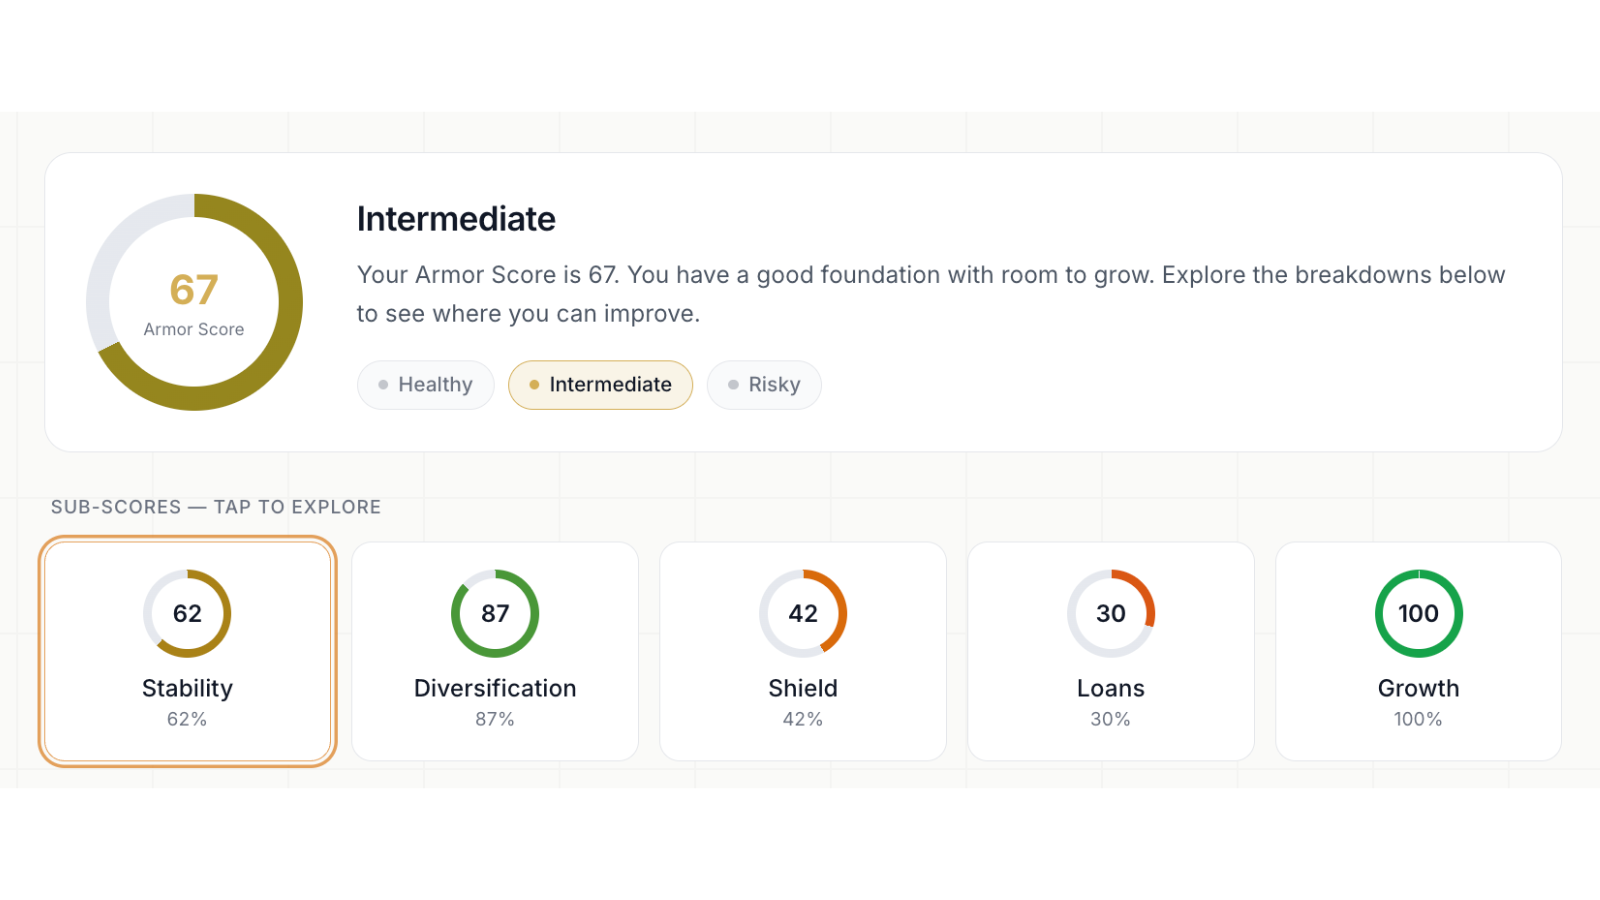1600x900 pixels.
Task: Click the 67 Armor Score number
Action: click(x=195, y=290)
